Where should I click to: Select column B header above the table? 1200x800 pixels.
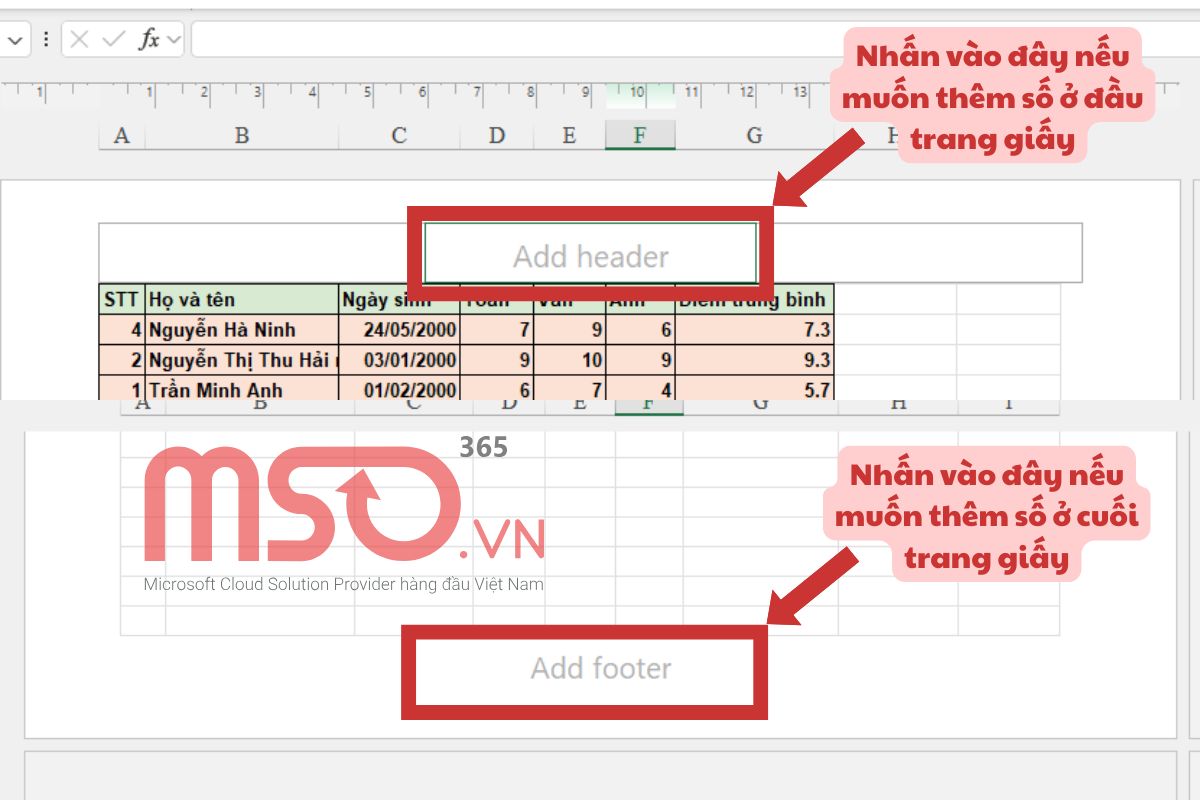pos(242,135)
